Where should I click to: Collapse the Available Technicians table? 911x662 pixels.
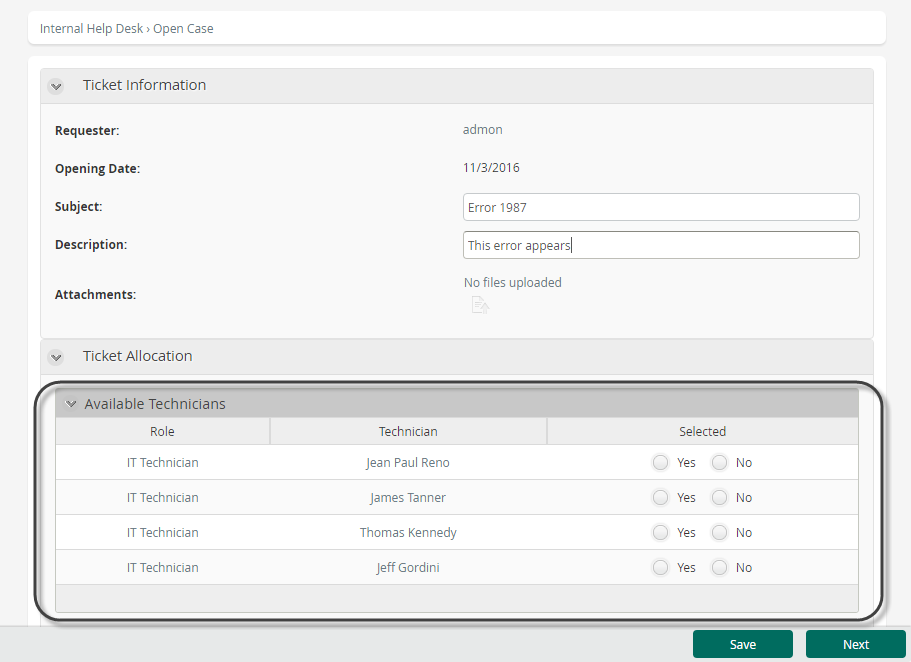[71, 403]
